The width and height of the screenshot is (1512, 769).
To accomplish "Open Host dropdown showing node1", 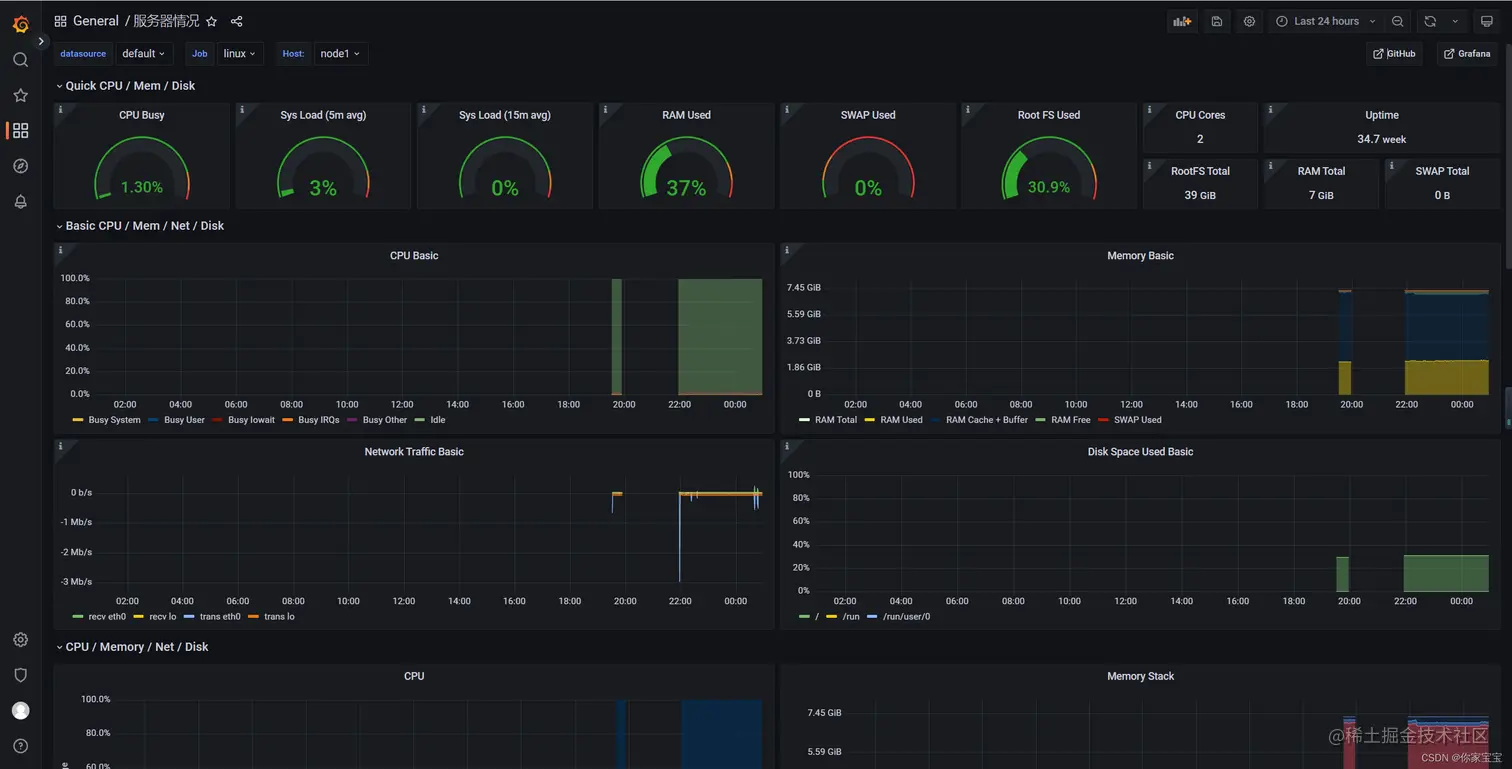I will pyautogui.click(x=340, y=54).
